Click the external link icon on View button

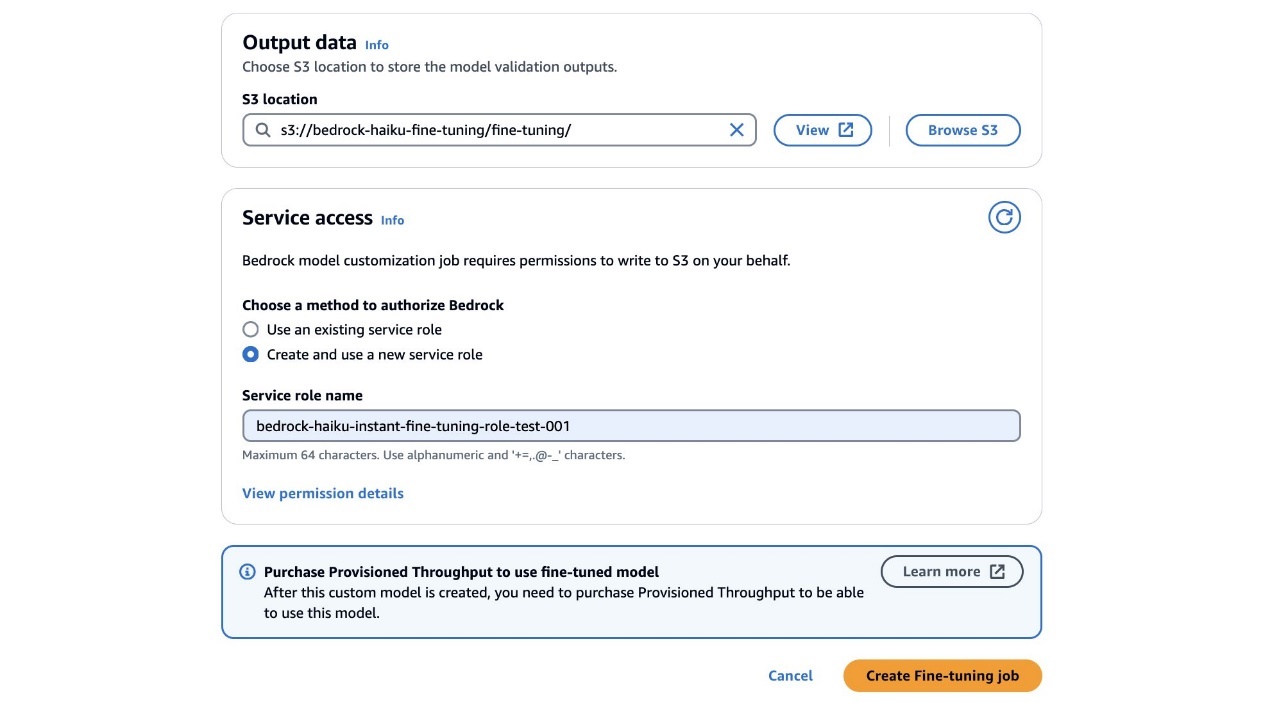[x=846, y=130]
